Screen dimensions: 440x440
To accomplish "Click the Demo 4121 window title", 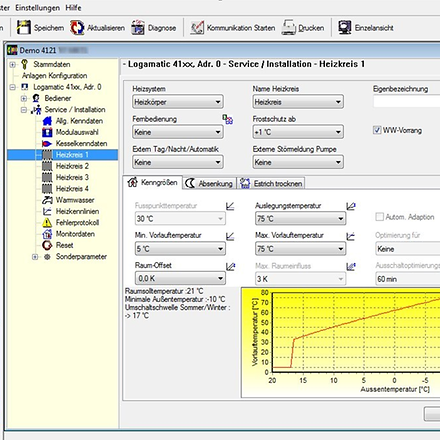I will click(x=38, y=50).
